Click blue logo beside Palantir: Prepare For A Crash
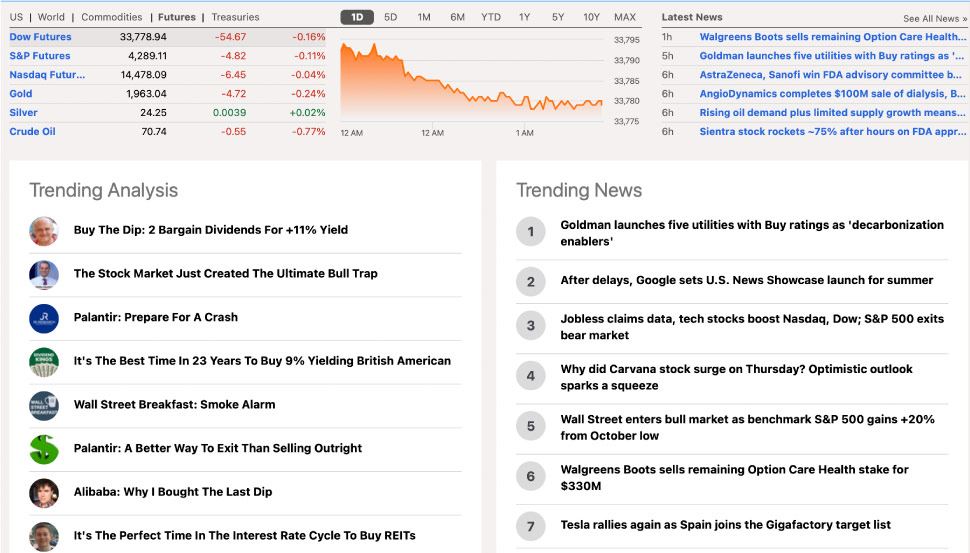This screenshot has width=970, height=553. click(44, 318)
